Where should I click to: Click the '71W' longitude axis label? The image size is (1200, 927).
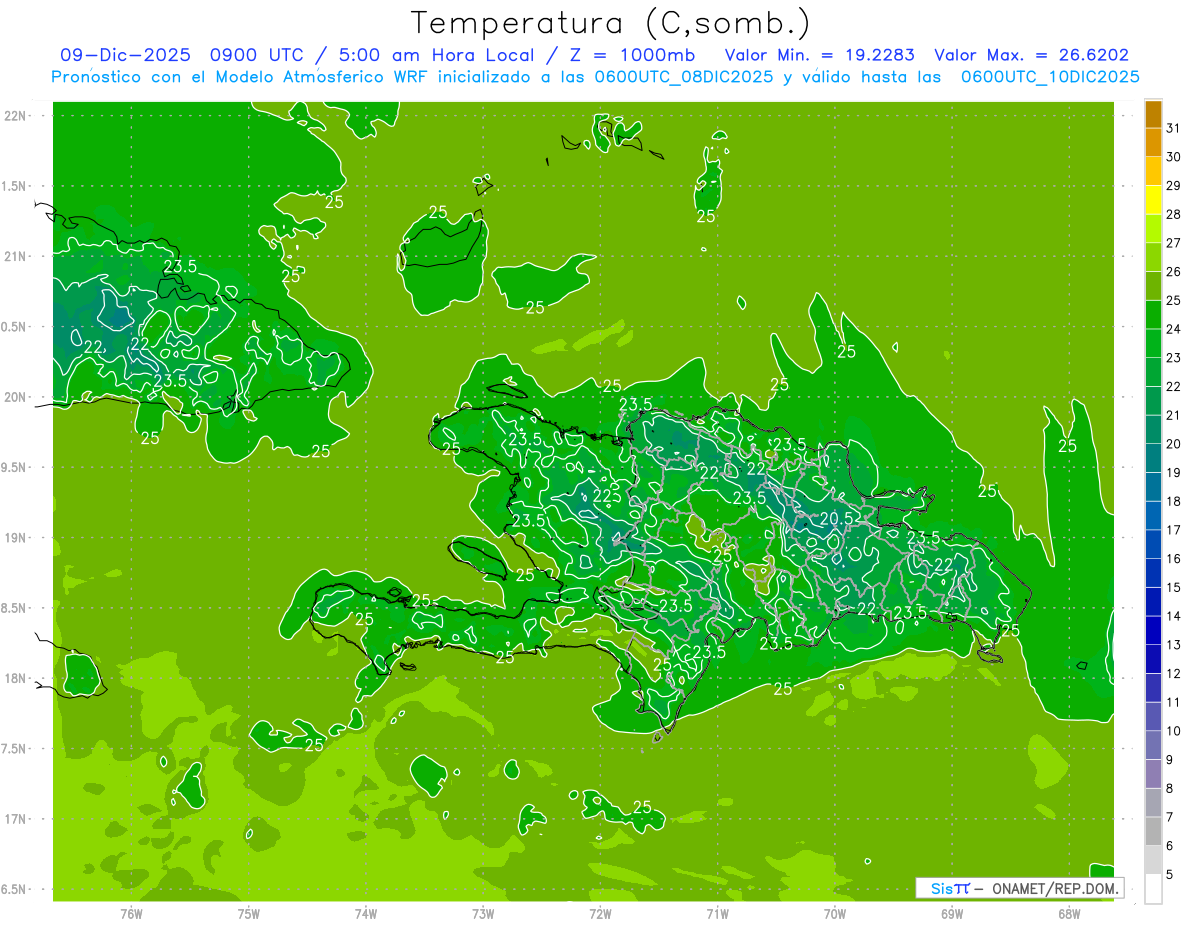point(717,914)
